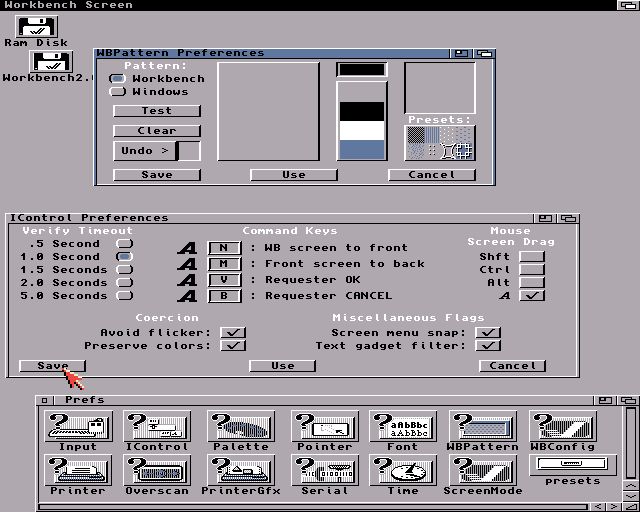Click Prefs window scroll left arrow
Viewport: 640px width, 512px height.
tap(599, 507)
